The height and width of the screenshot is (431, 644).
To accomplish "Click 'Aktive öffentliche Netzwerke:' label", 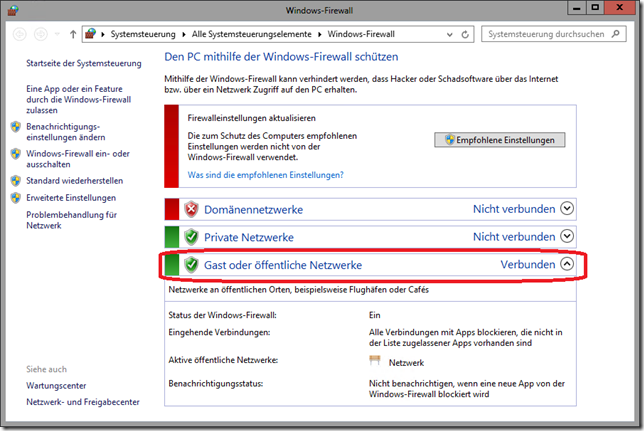I will click(223, 360).
